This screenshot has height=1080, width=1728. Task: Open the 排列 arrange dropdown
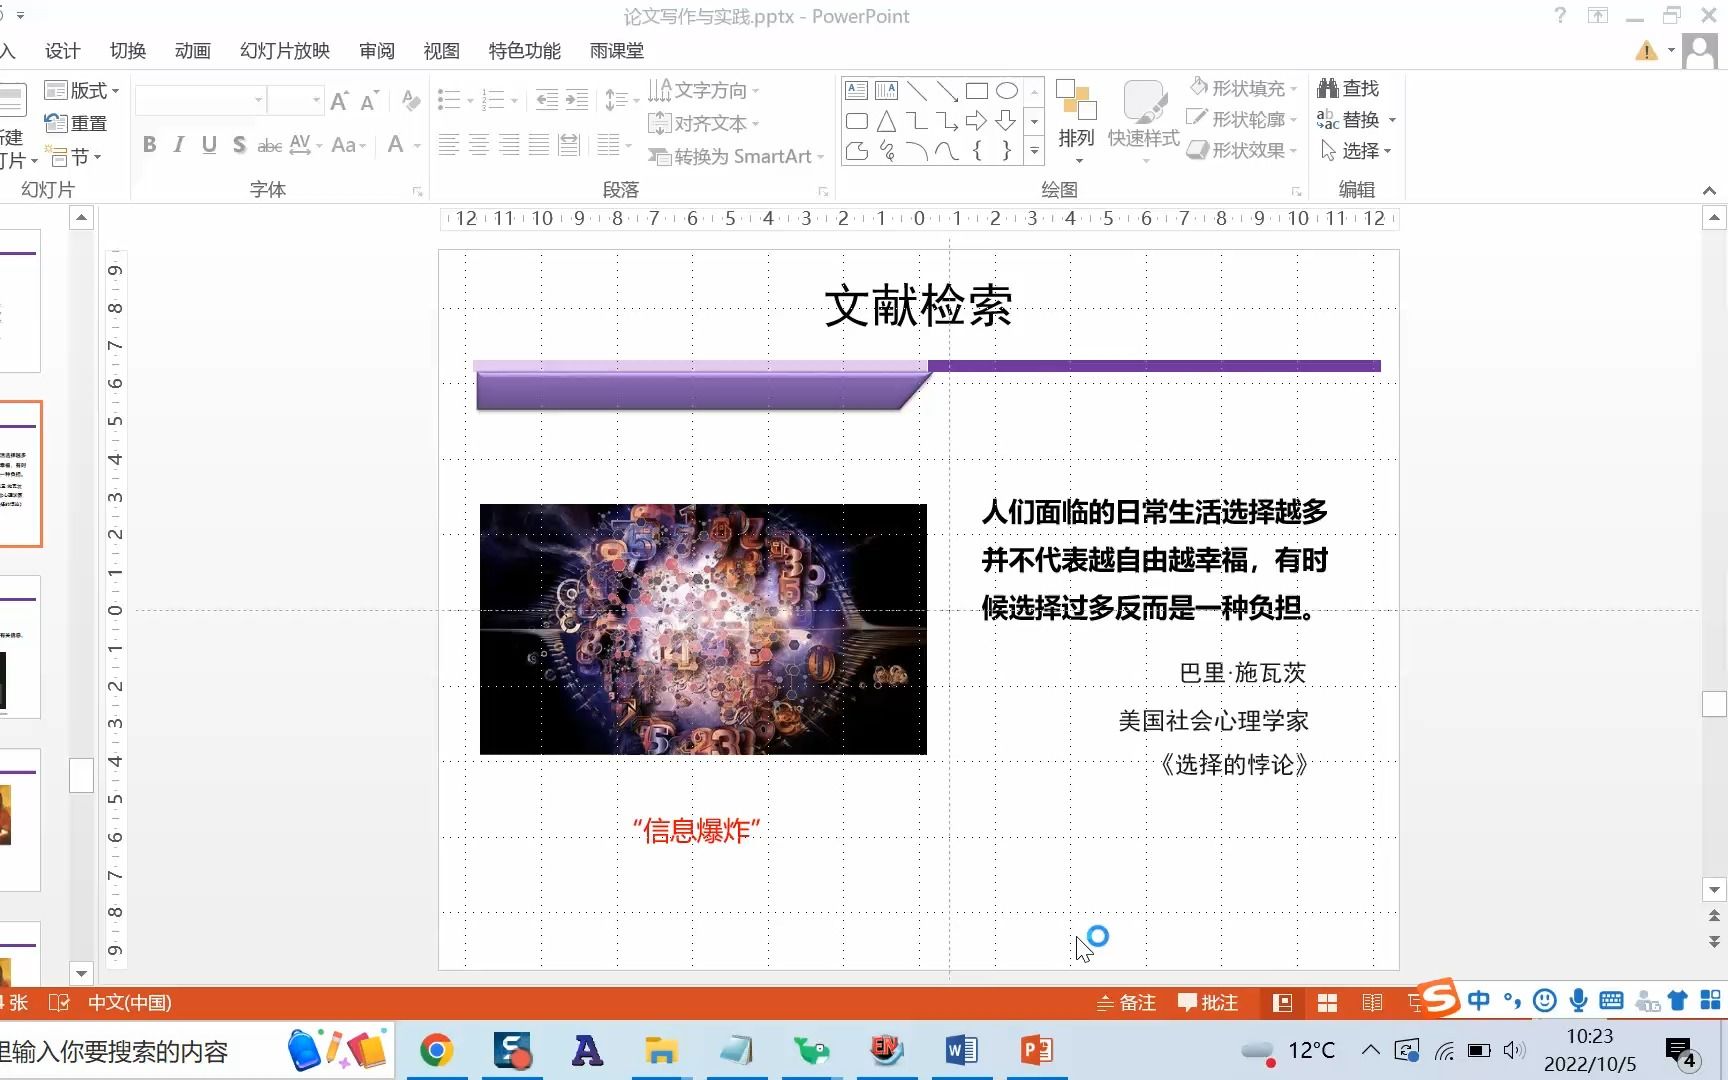[x=1076, y=122]
